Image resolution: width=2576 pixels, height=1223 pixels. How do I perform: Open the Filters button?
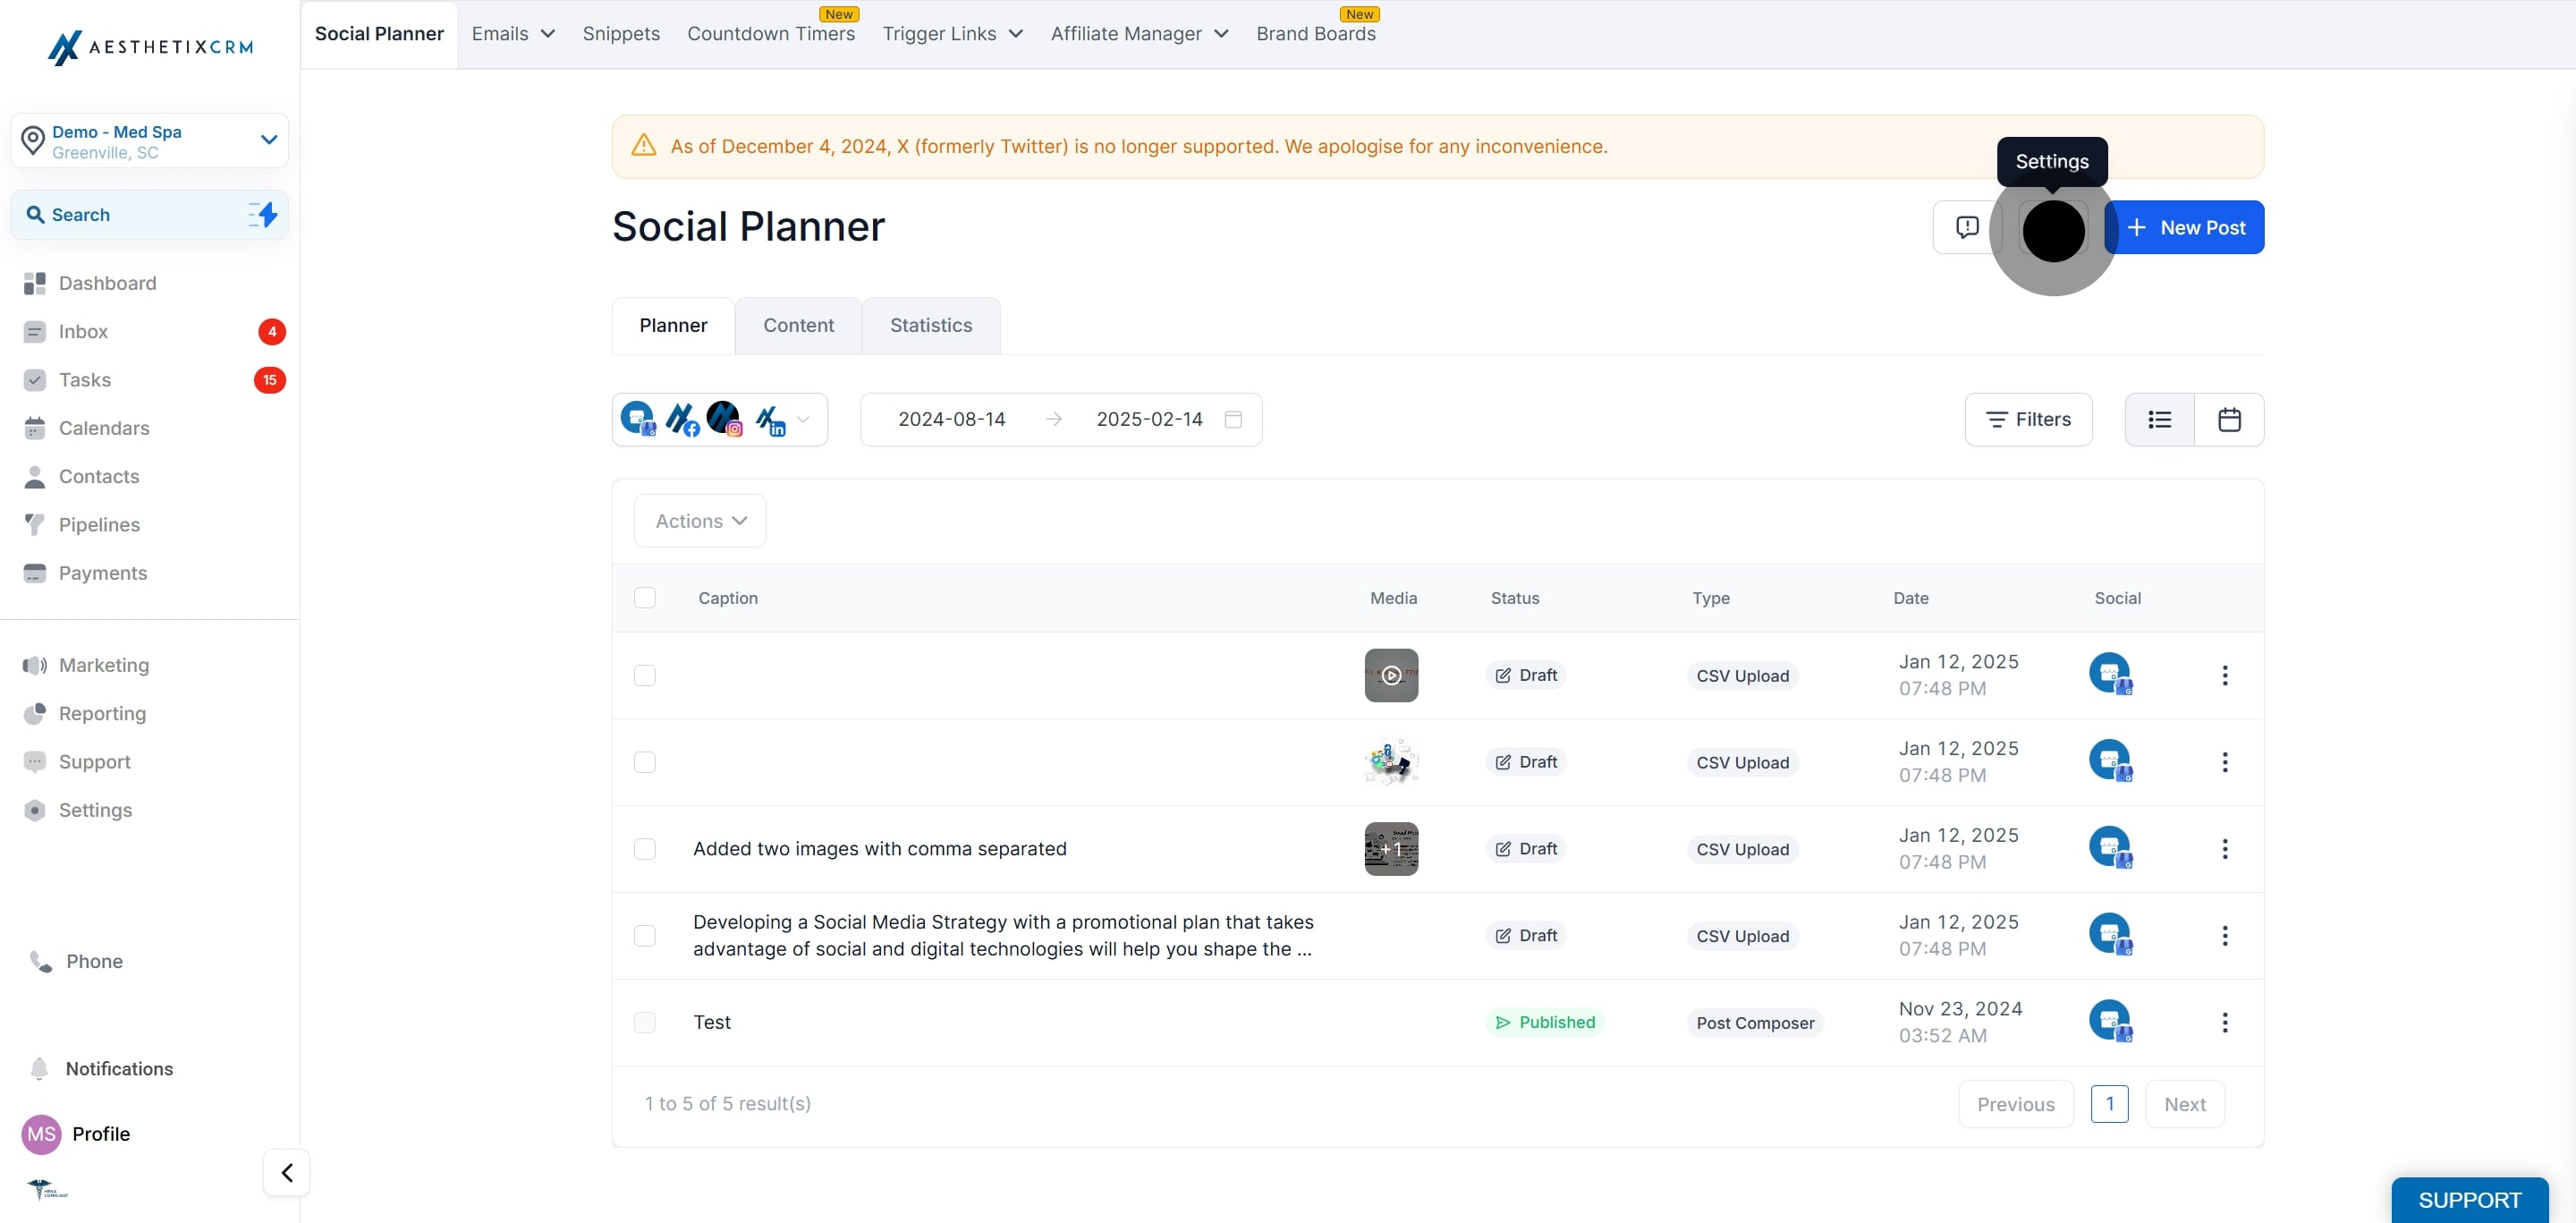pyautogui.click(x=2027, y=419)
